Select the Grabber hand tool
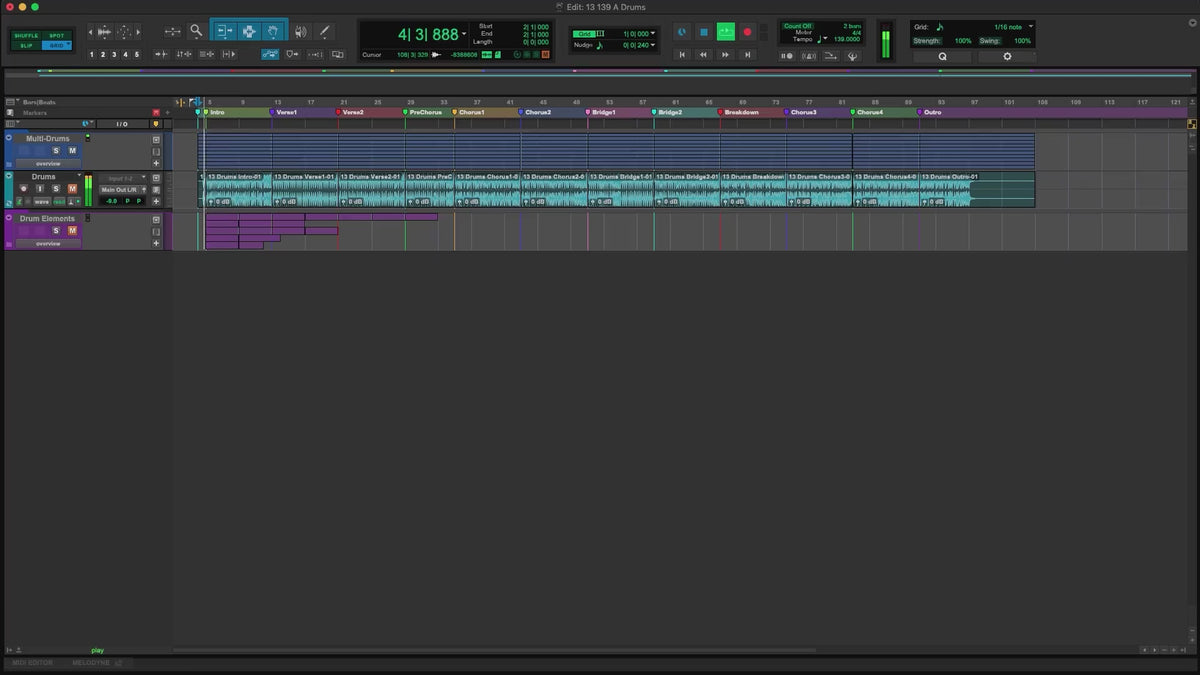Image resolution: width=1200 pixels, height=675 pixels. click(x=273, y=32)
